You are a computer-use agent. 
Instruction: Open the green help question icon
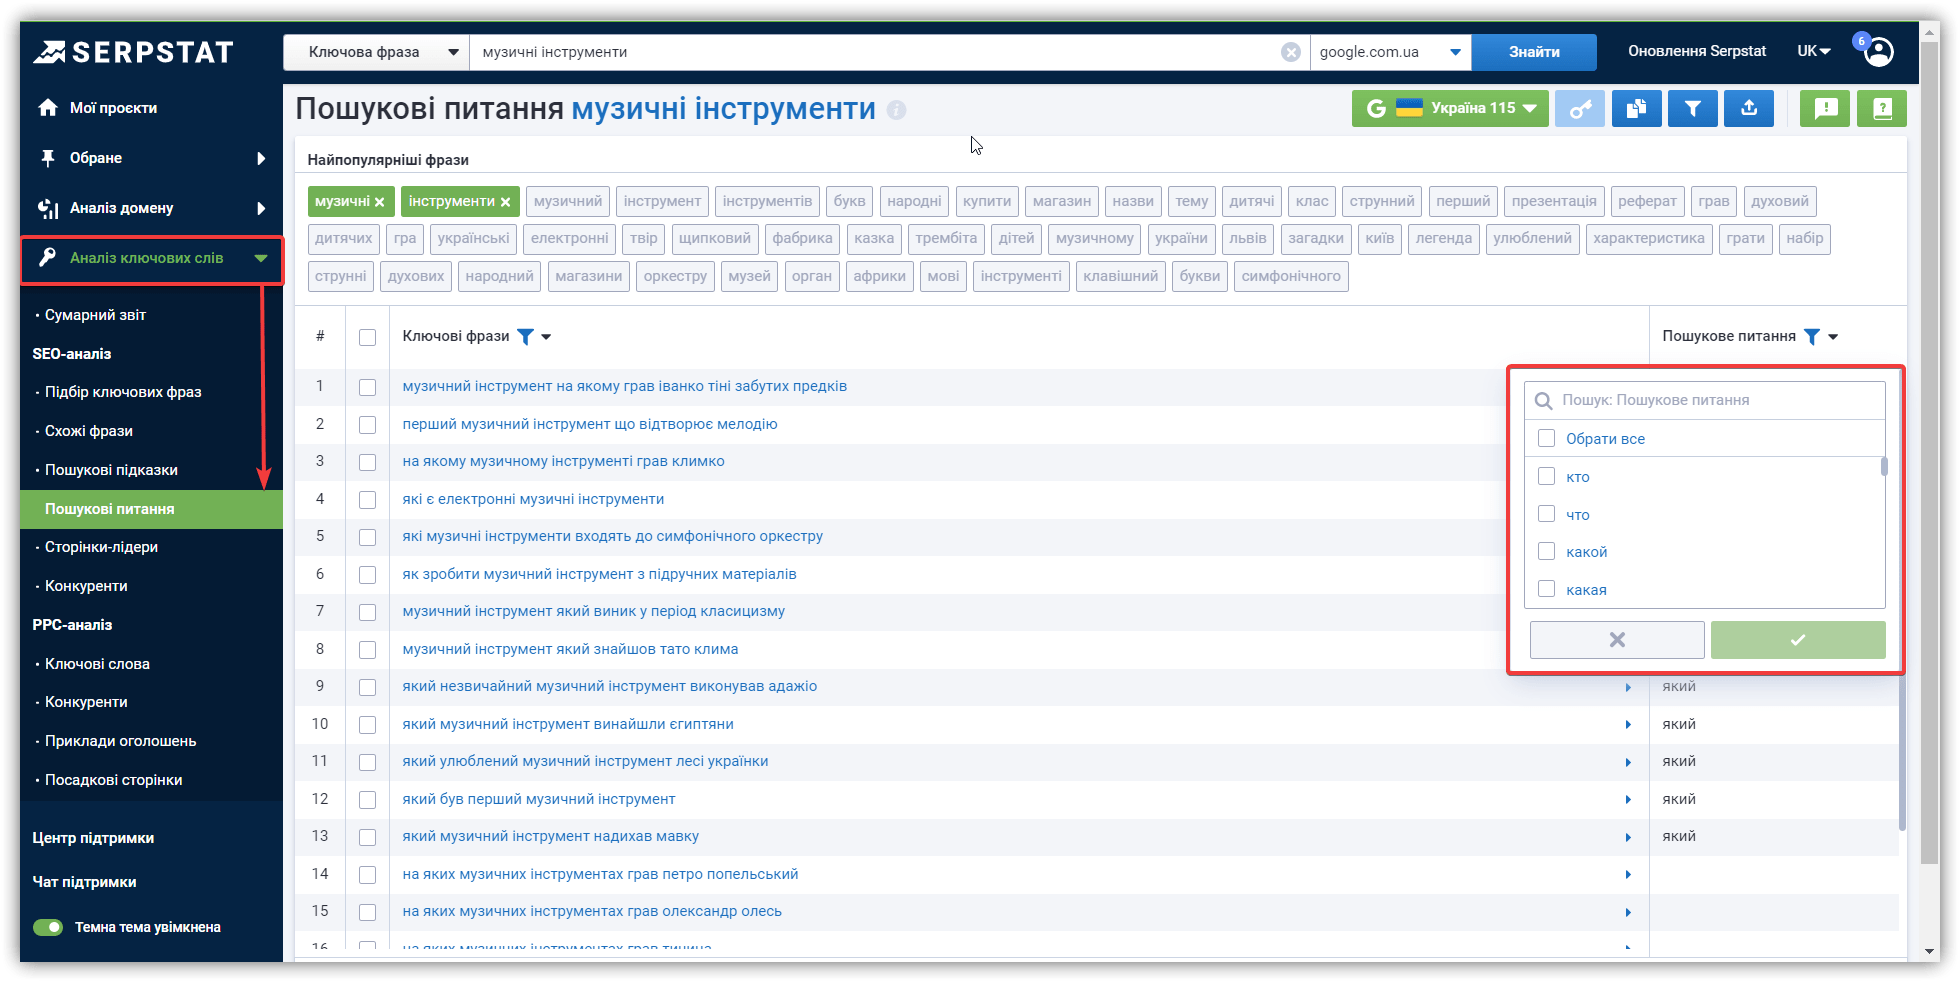1882,109
